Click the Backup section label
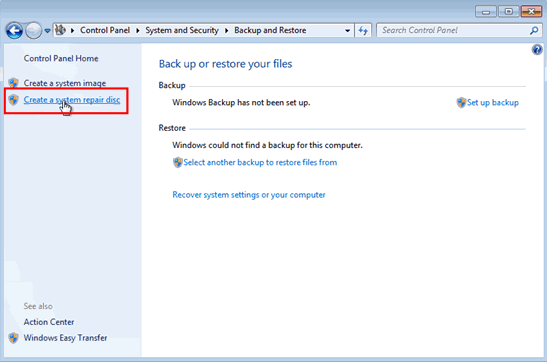This screenshot has height=362, width=547. pyautogui.click(x=172, y=85)
